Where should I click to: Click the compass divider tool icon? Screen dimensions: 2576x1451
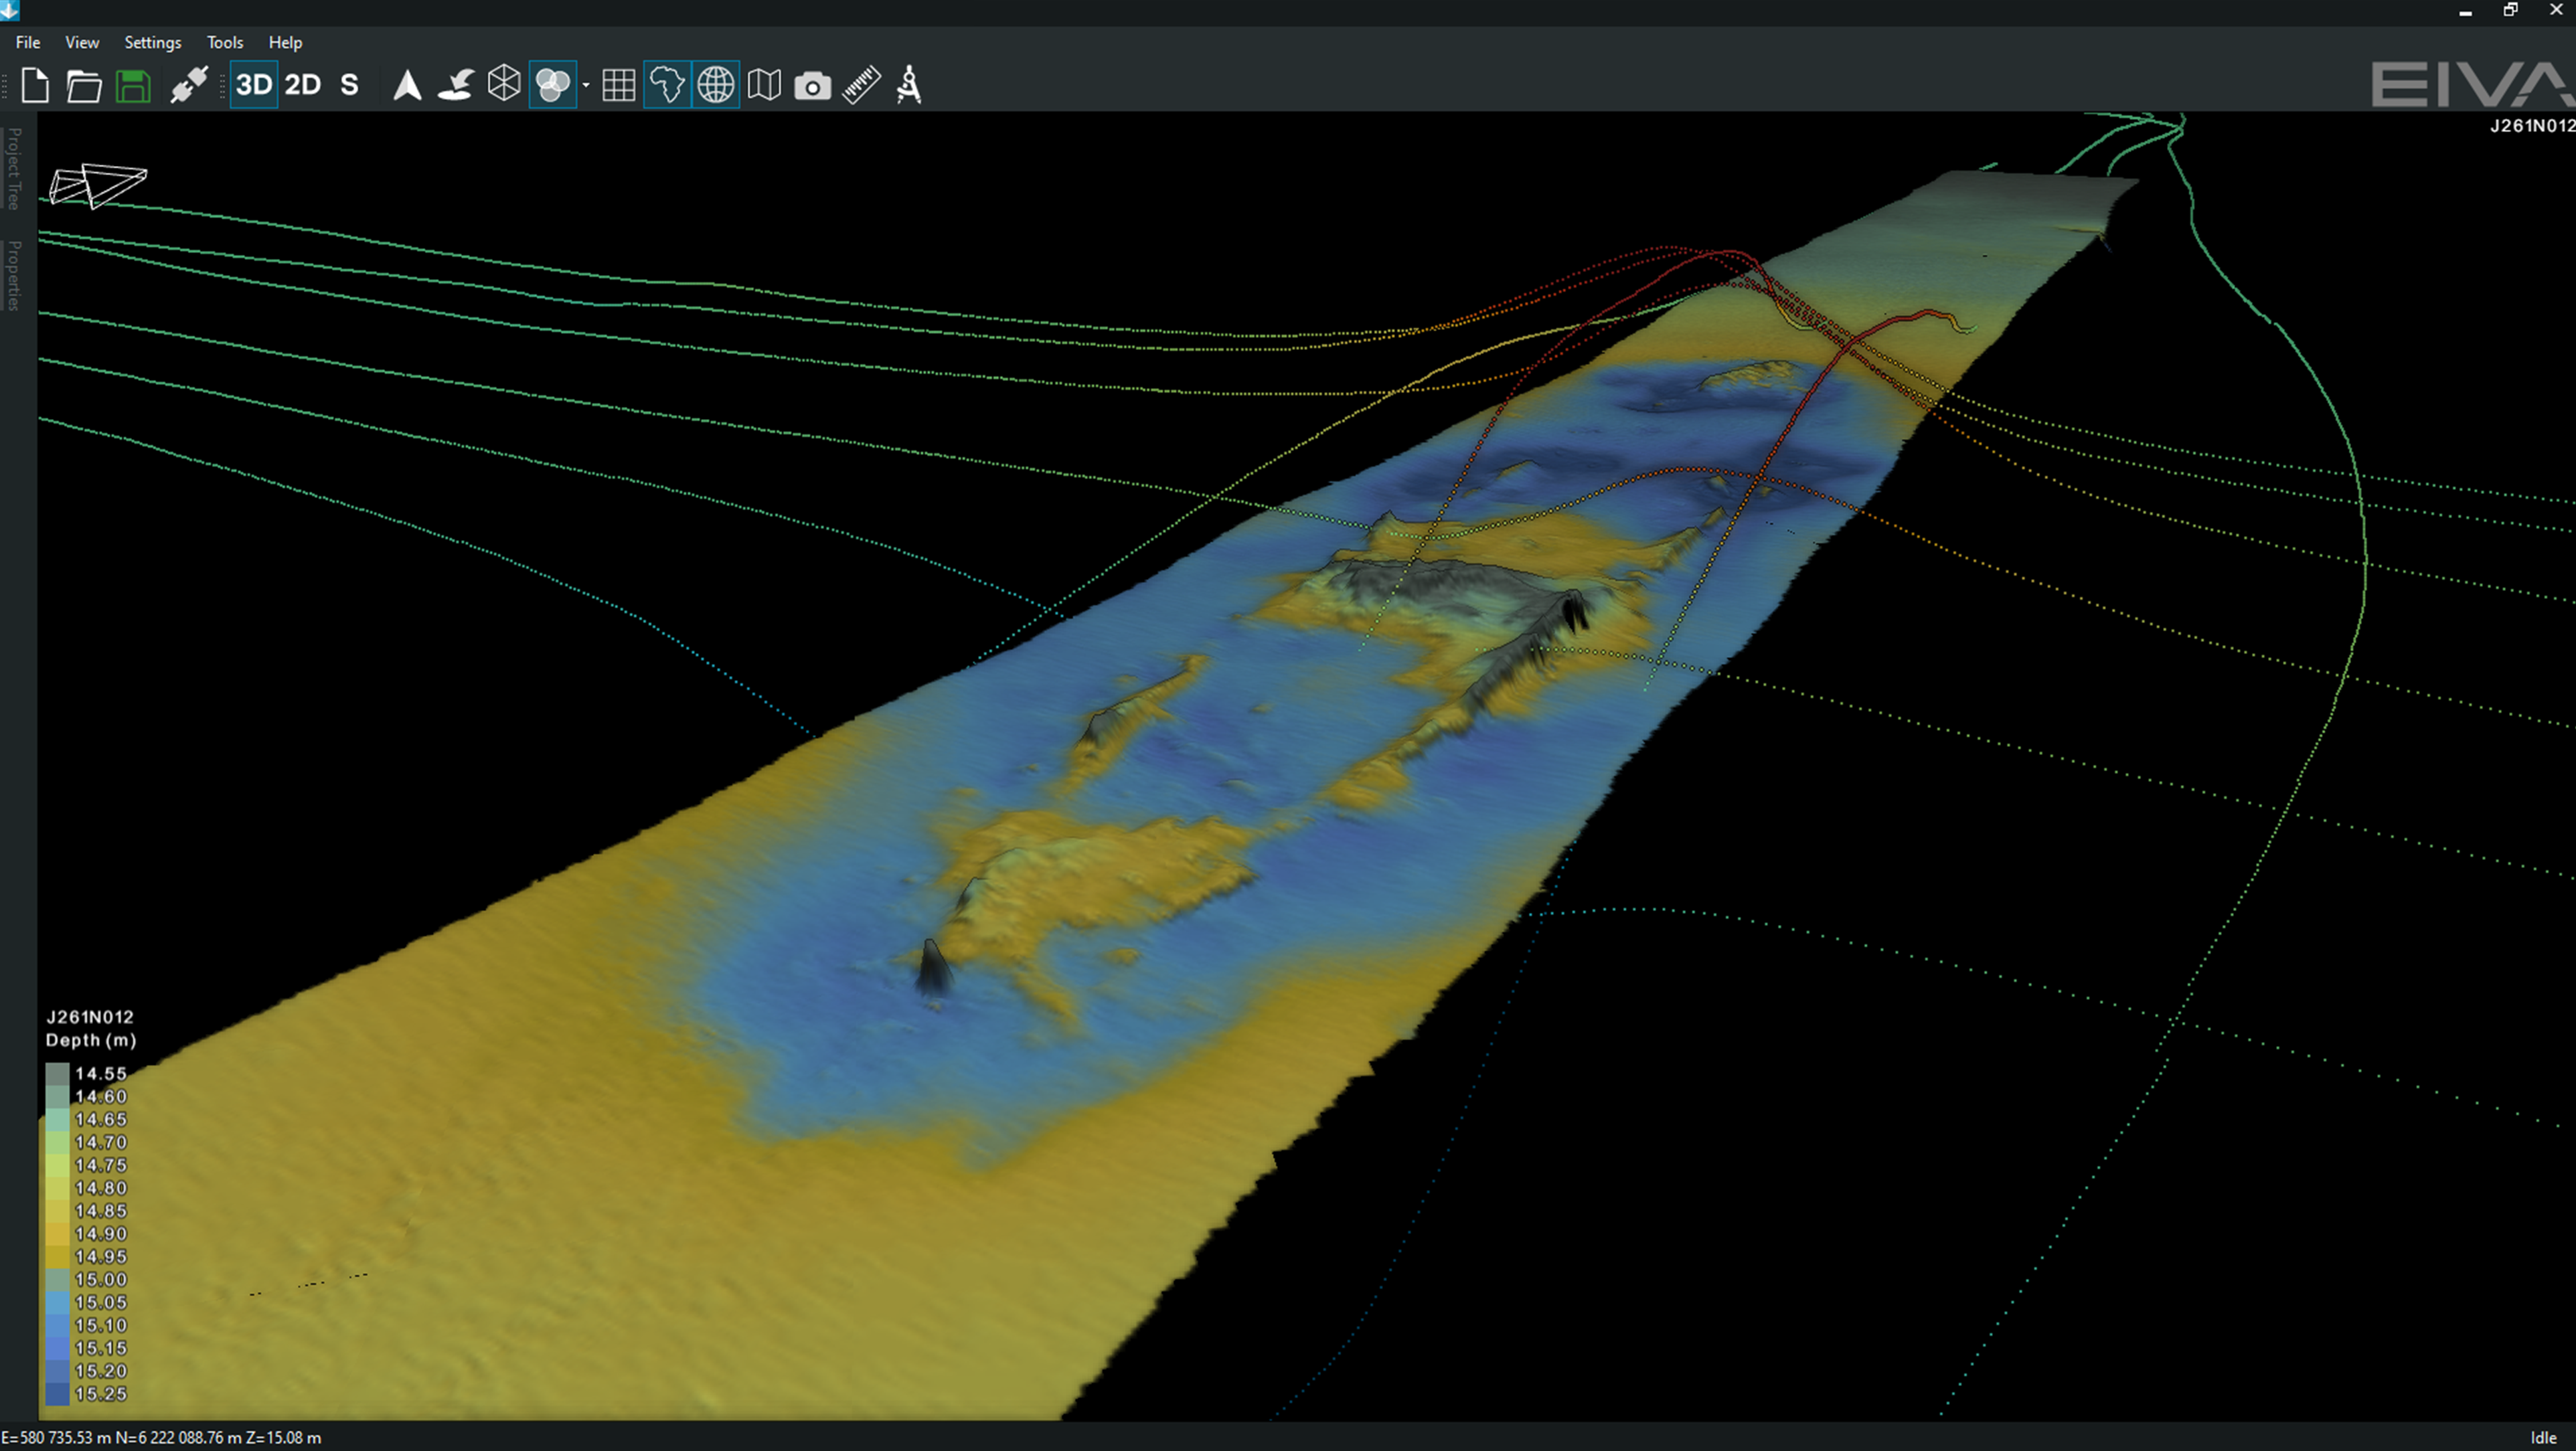click(909, 85)
